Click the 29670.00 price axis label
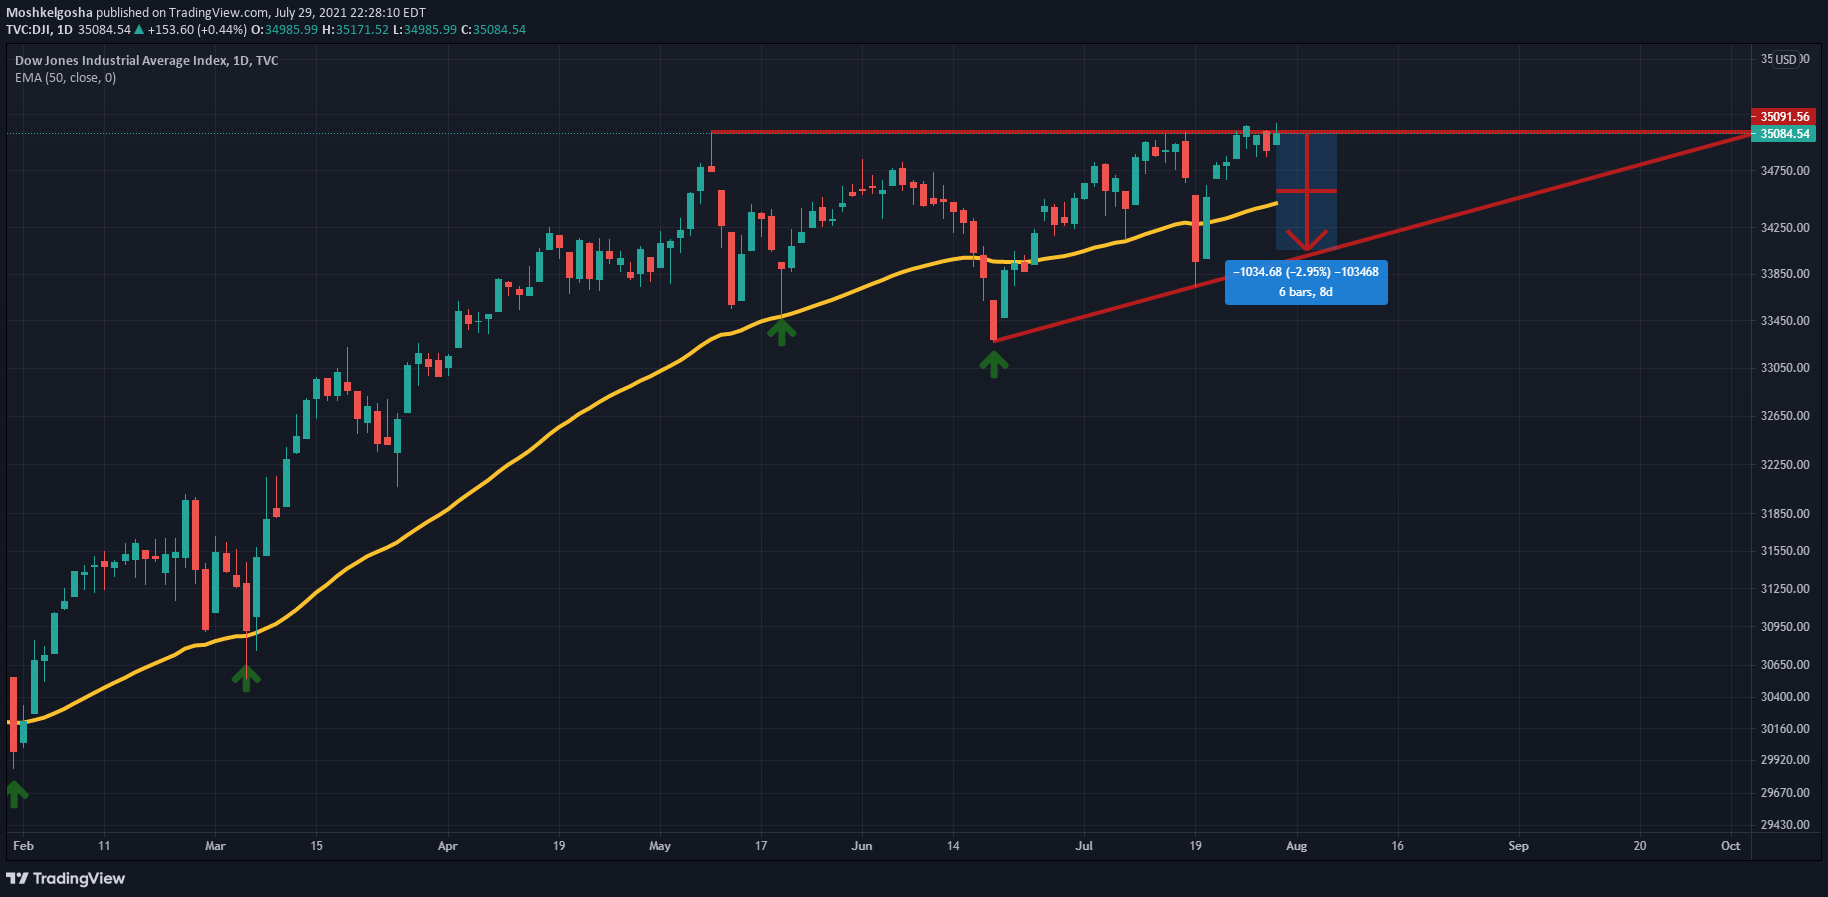Image resolution: width=1828 pixels, height=897 pixels. (x=1785, y=793)
